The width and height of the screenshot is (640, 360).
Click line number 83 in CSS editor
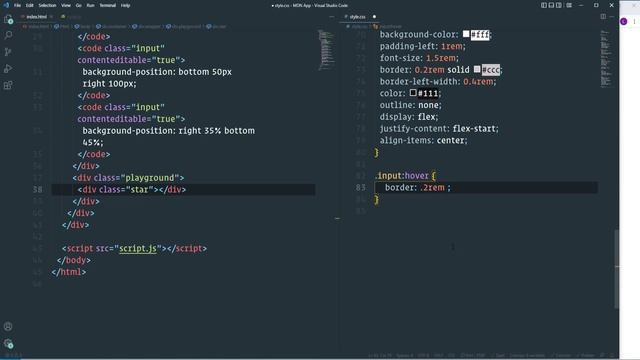coord(360,187)
